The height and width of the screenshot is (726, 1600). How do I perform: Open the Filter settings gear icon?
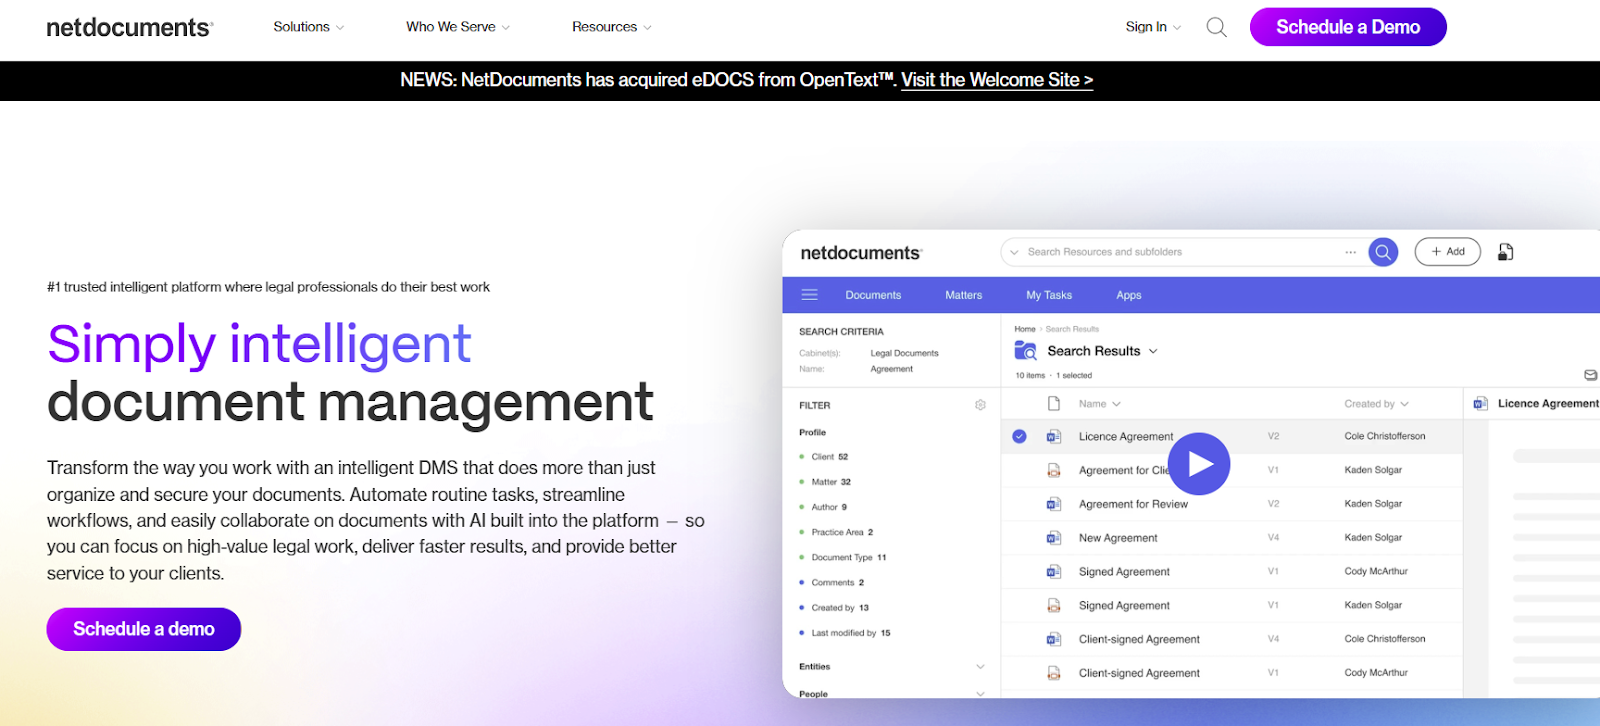click(980, 405)
